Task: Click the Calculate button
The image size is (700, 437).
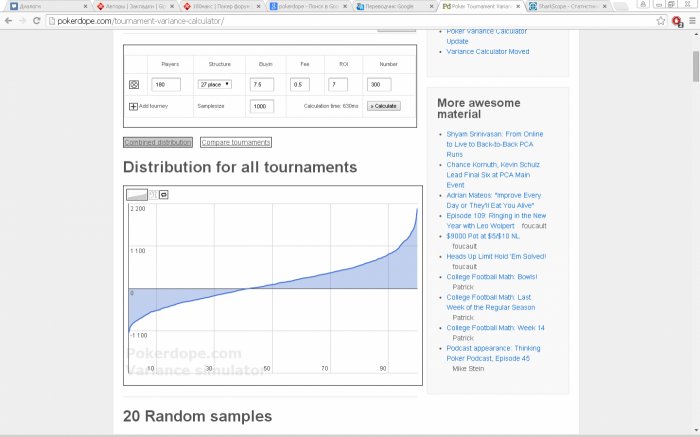Action: click(384, 106)
